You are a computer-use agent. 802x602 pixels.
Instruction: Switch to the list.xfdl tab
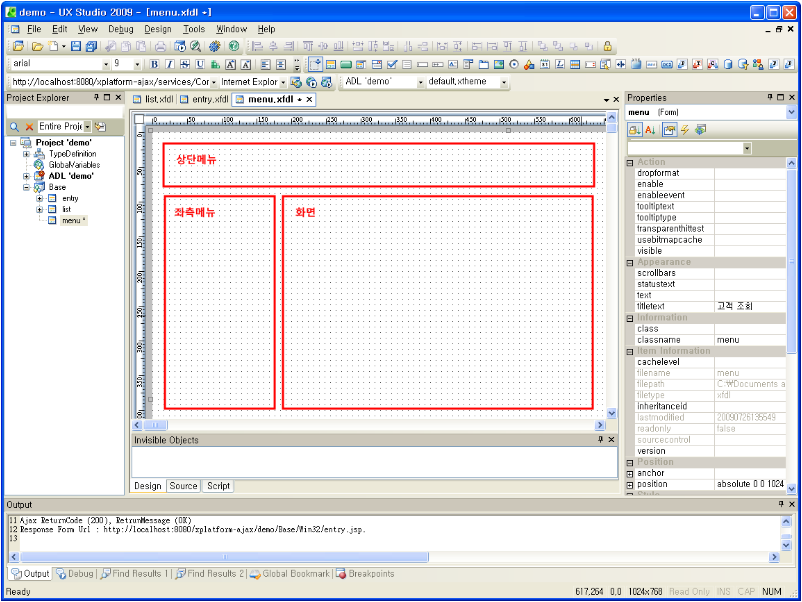pyautogui.click(x=153, y=99)
